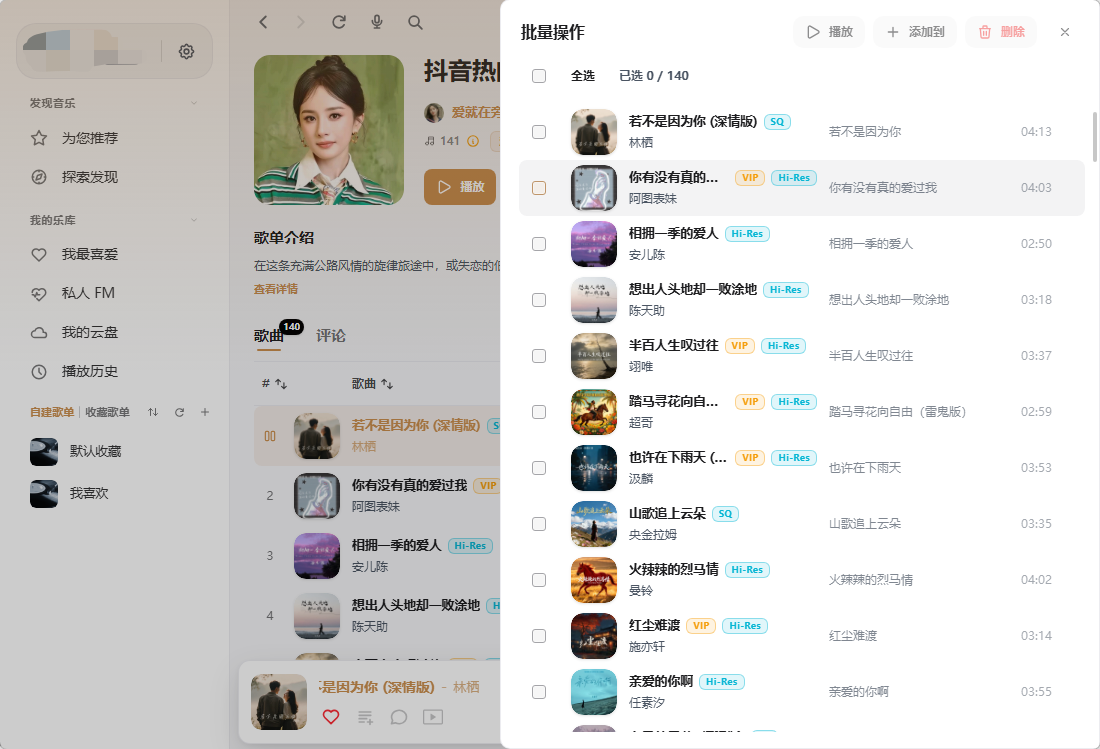Viewport: 1100px width, 749px height.
Task: Refresh the custom playlists list
Action: pos(180,412)
